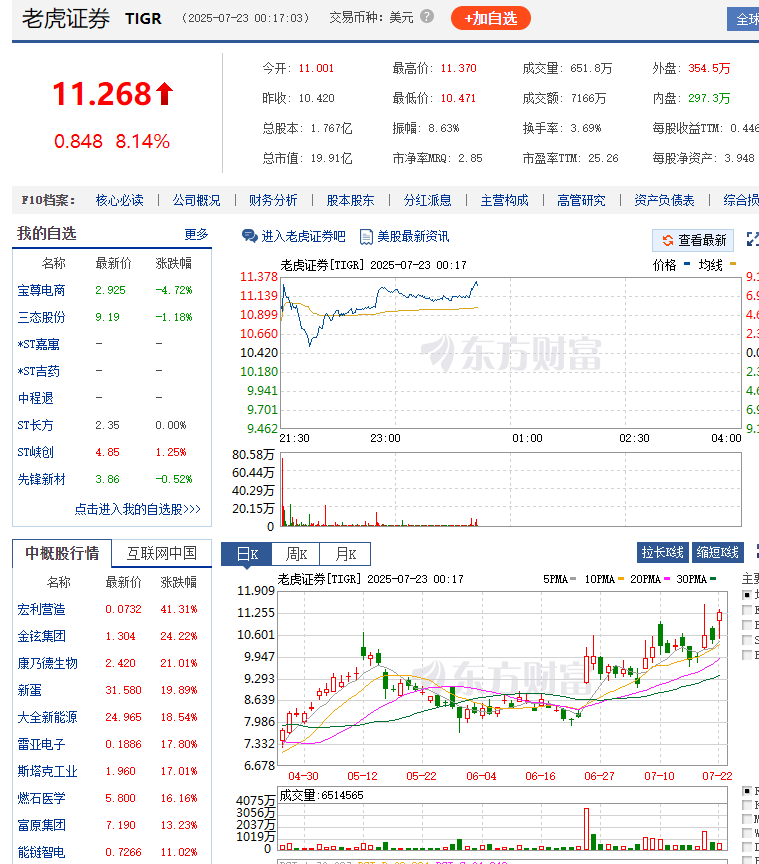Click the chat bubble icon before 进入老虎证券吧
759x864 pixels.
click(x=250, y=236)
